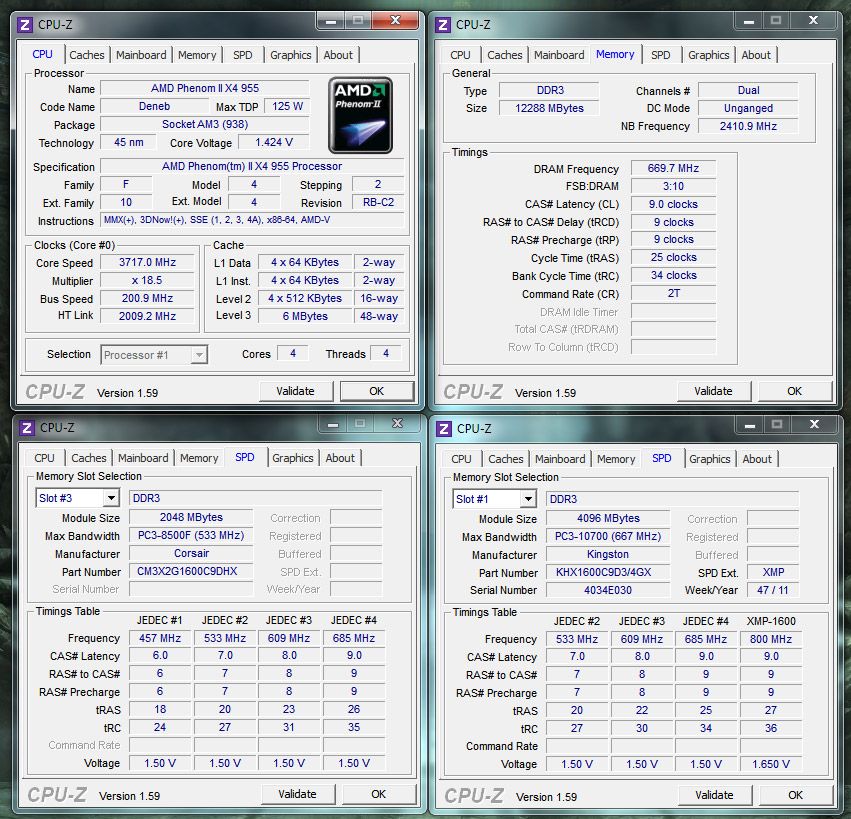Open About tab in CPU window
This screenshot has height=819, width=851.
pos(338,55)
